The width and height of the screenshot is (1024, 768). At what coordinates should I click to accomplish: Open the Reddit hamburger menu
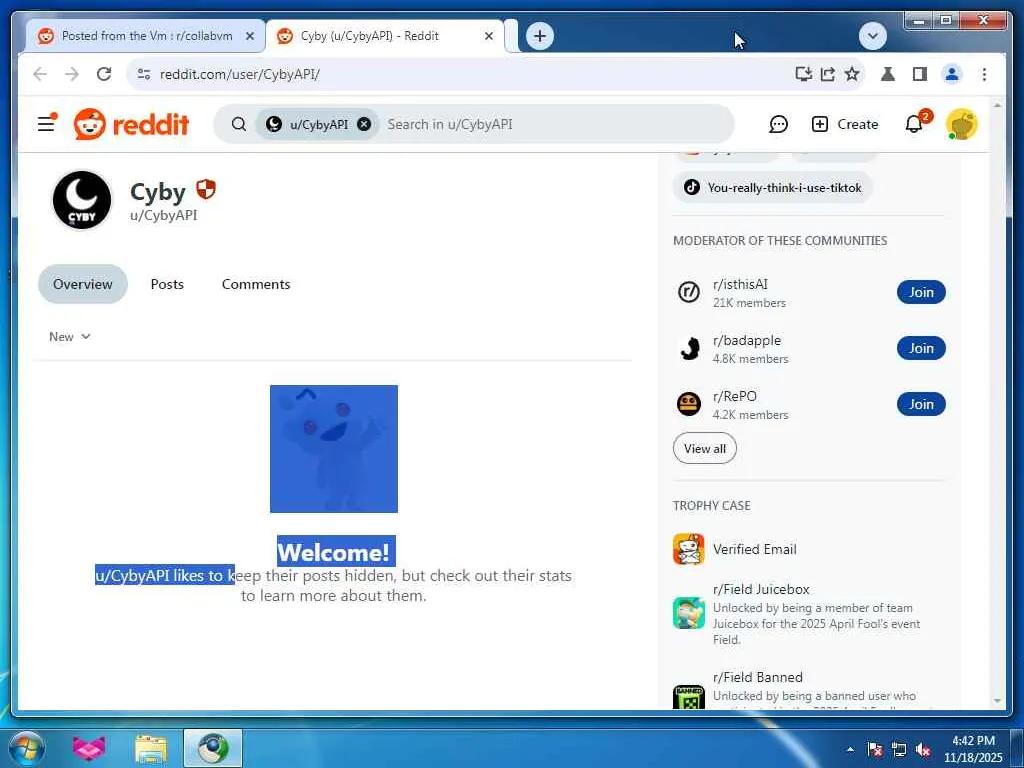click(x=47, y=123)
